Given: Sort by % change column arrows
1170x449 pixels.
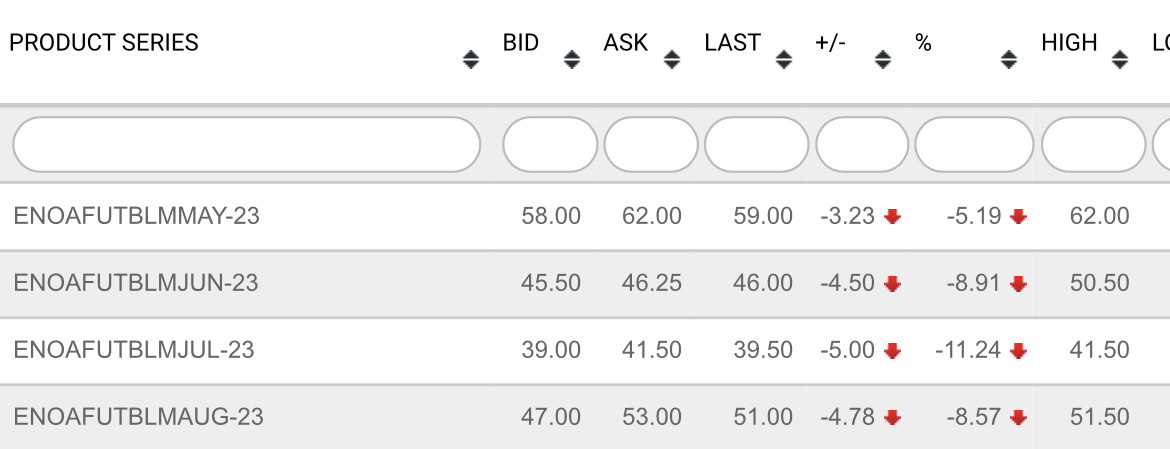Looking at the screenshot, I should tap(1009, 60).
